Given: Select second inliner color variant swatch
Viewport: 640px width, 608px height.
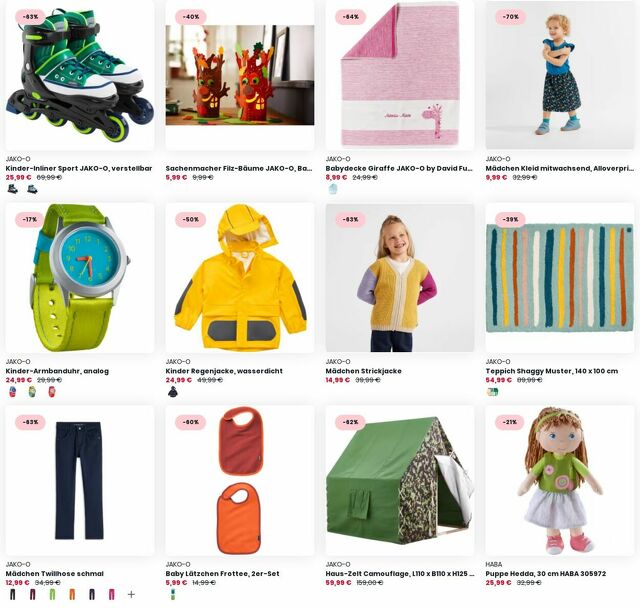Looking at the screenshot, I should point(32,189).
